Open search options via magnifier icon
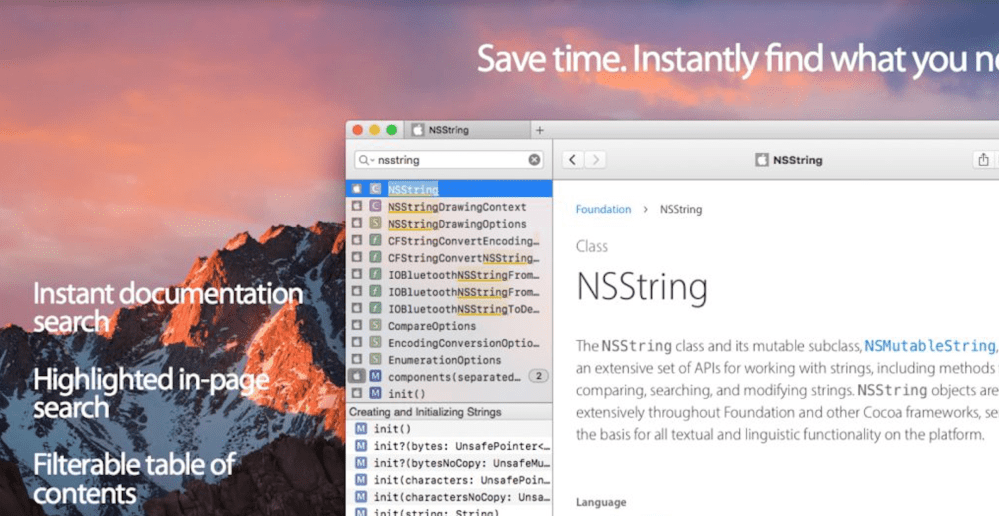Viewport: 999px width, 516px height. click(366, 160)
